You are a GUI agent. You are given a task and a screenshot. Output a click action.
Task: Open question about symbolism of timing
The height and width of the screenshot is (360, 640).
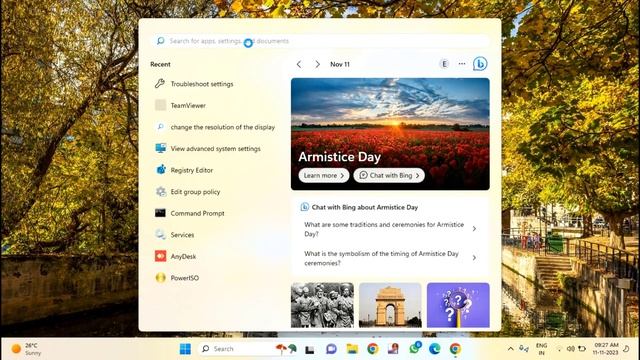390,258
